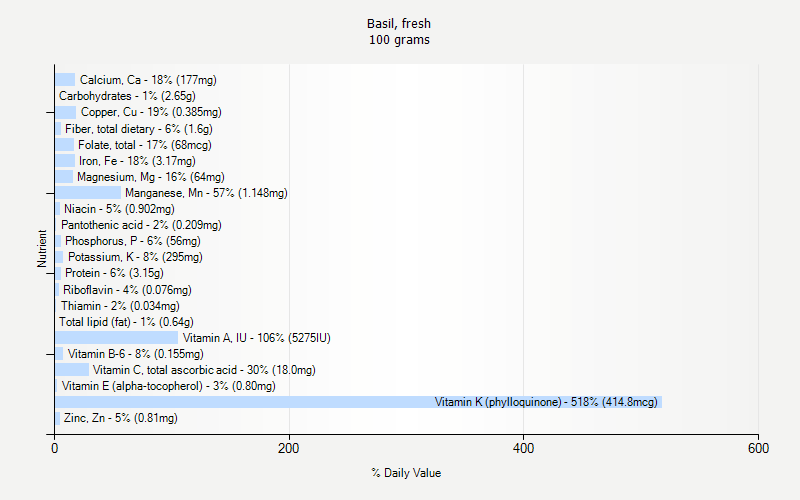The width and height of the screenshot is (800, 500).
Task: Click the Vitamin A blue bar
Action: (117, 338)
